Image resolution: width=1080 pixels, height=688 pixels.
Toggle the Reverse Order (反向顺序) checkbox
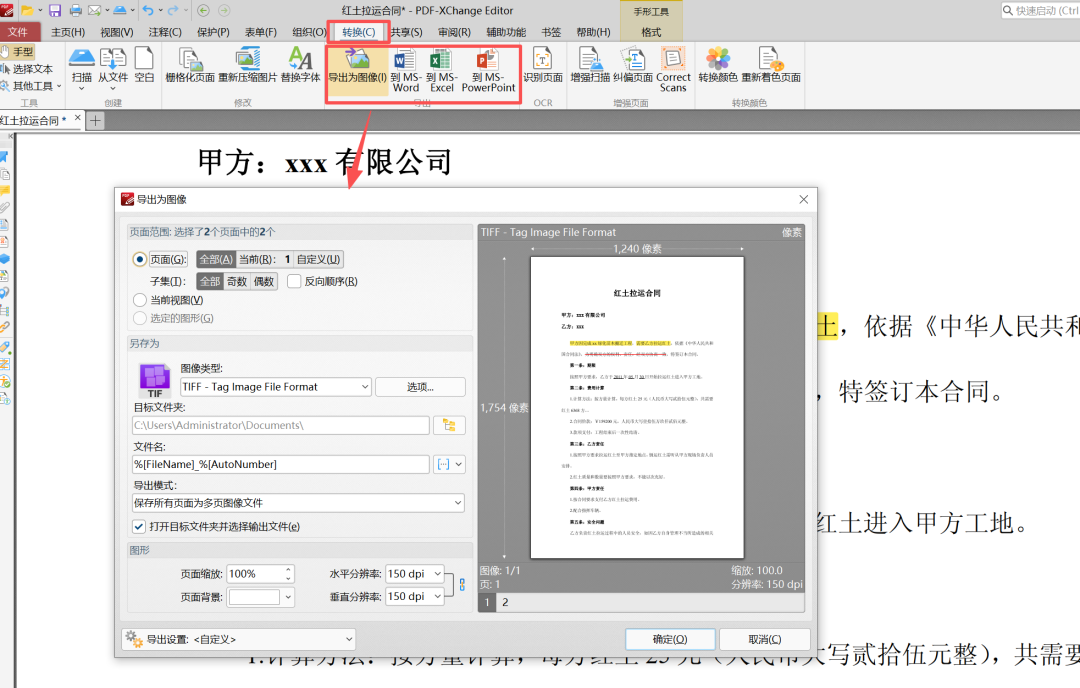[294, 281]
